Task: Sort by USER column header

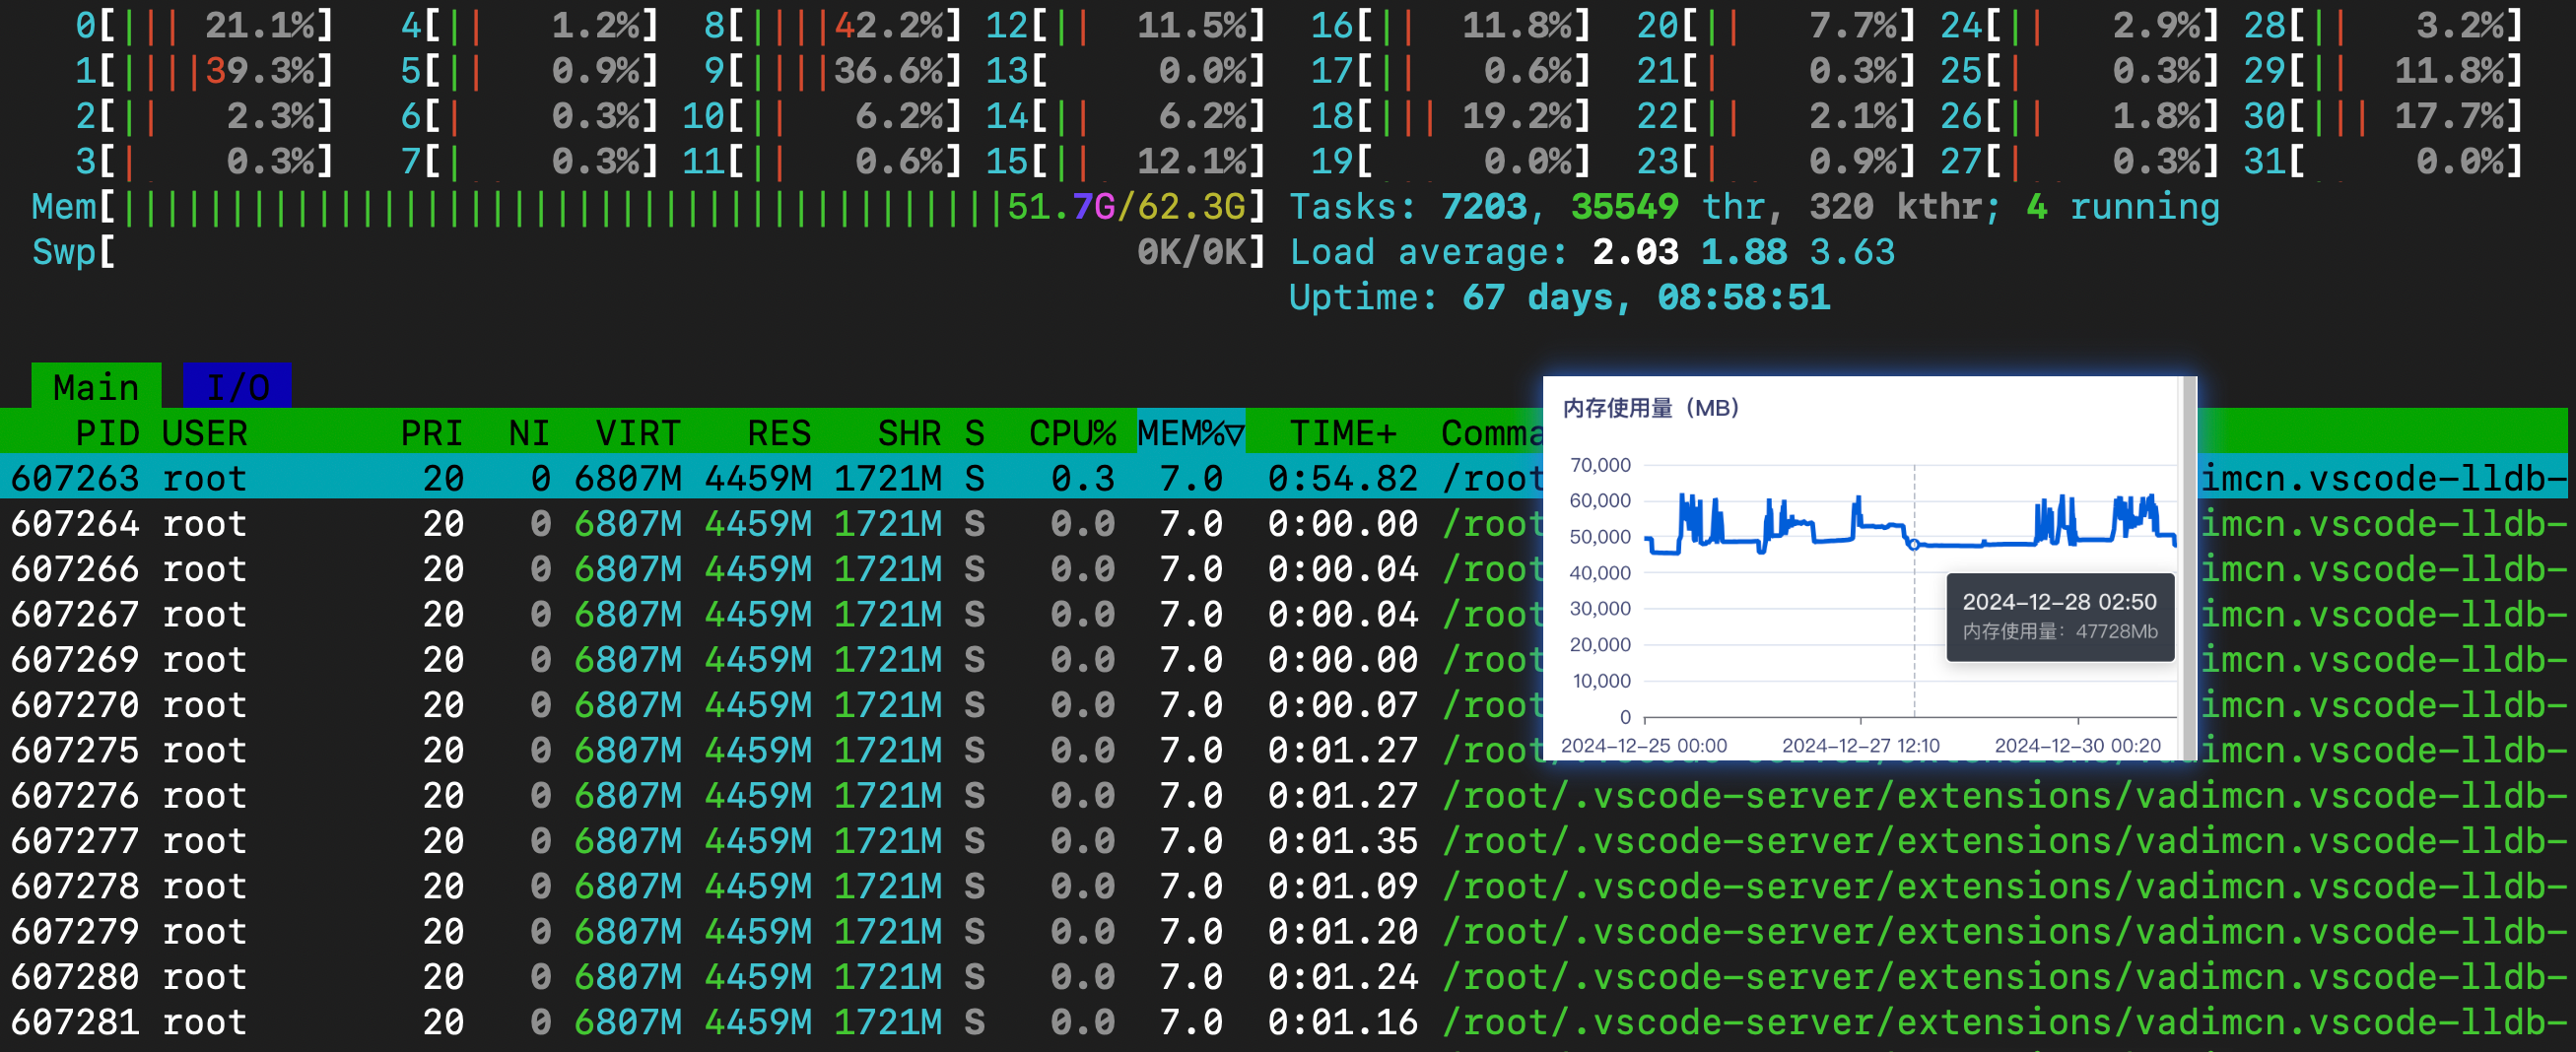Action: 204,433
